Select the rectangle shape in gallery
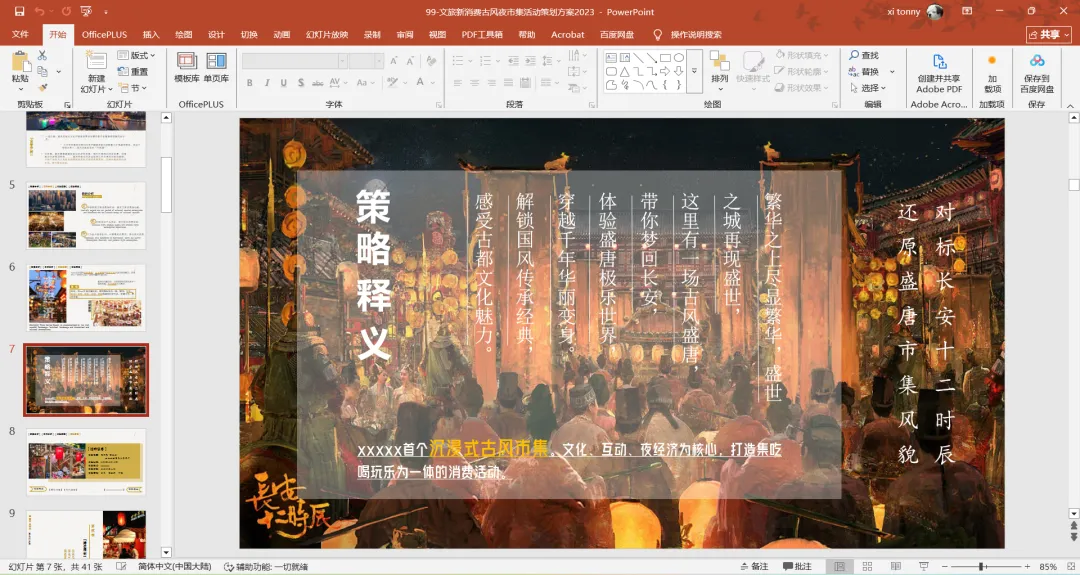 [665, 58]
